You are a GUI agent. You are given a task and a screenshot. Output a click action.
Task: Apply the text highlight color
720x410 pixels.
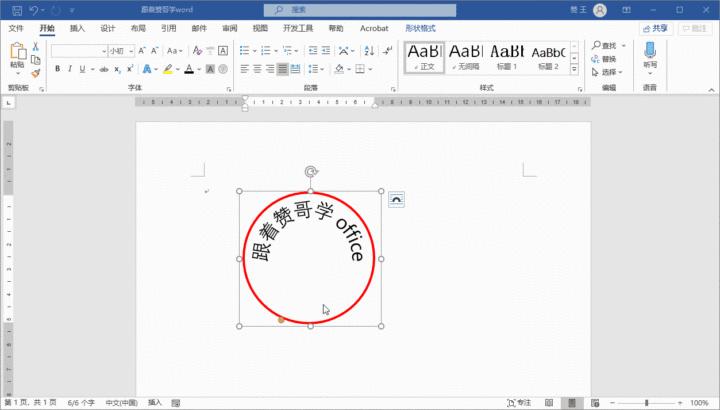pyautogui.click(x=168, y=69)
